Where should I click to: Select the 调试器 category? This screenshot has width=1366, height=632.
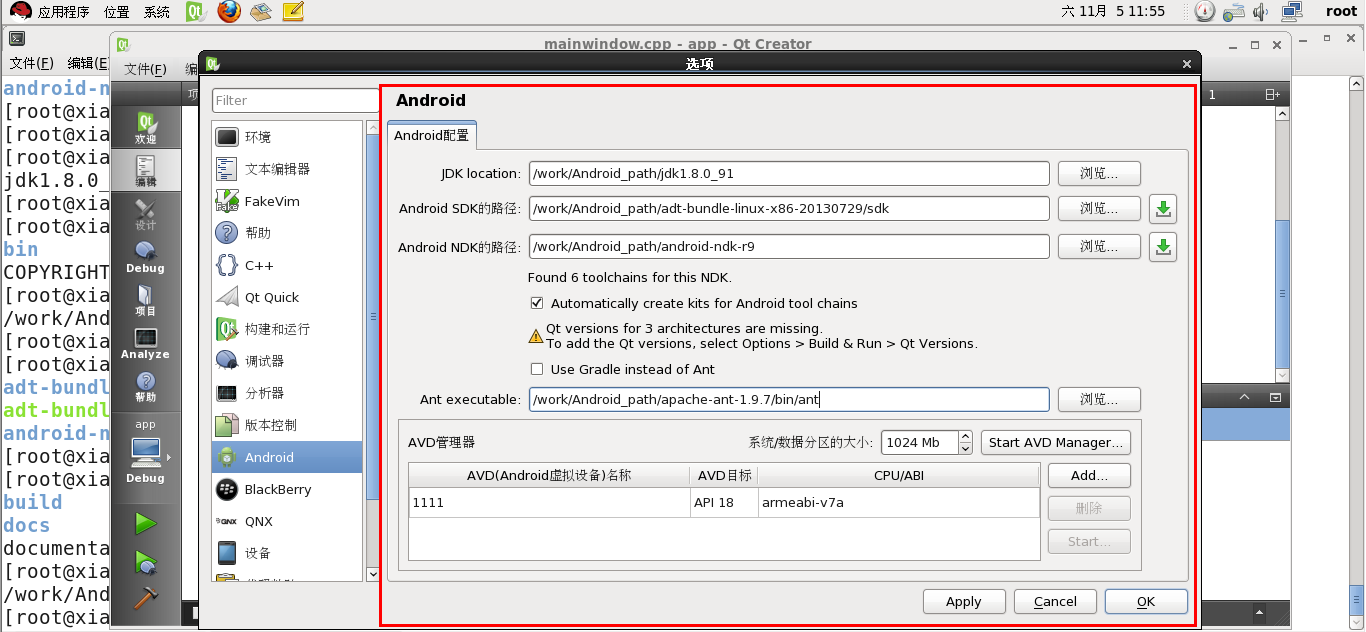click(288, 361)
